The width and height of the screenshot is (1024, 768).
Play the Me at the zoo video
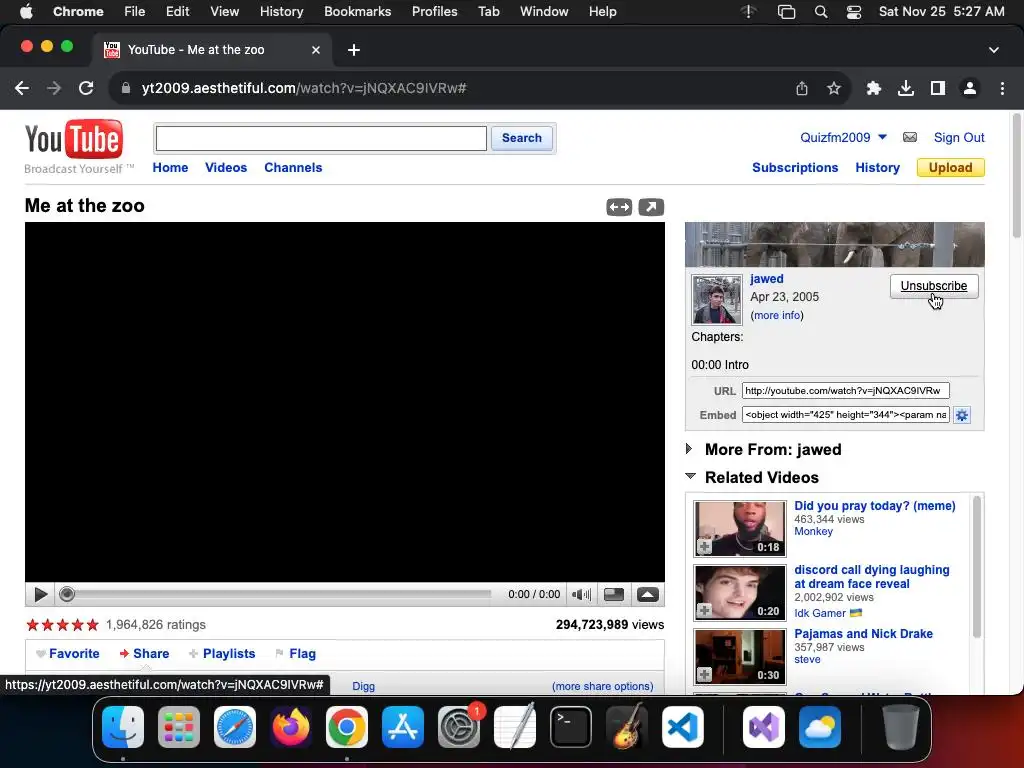point(40,594)
